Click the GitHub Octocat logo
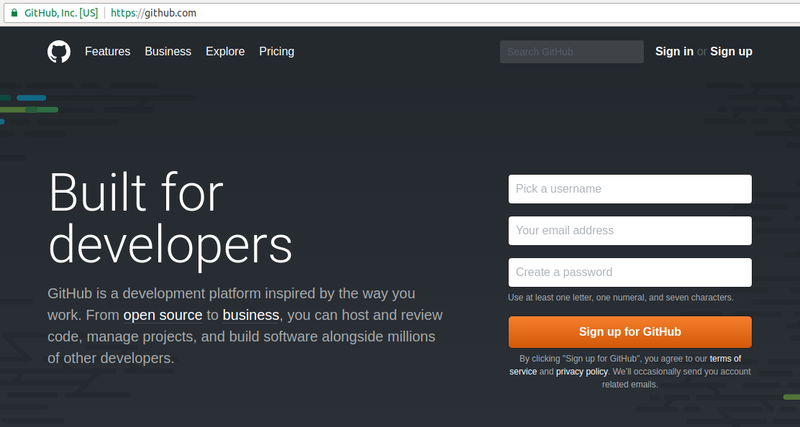 click(59, 52)
